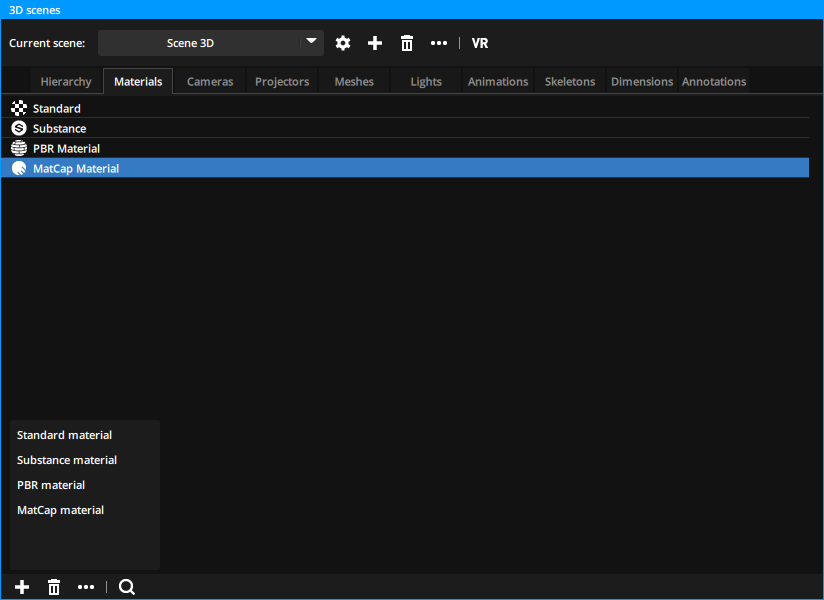824x600 pixels.
Task: Switch to the Meshes tab
Action: tap(354, 81)
